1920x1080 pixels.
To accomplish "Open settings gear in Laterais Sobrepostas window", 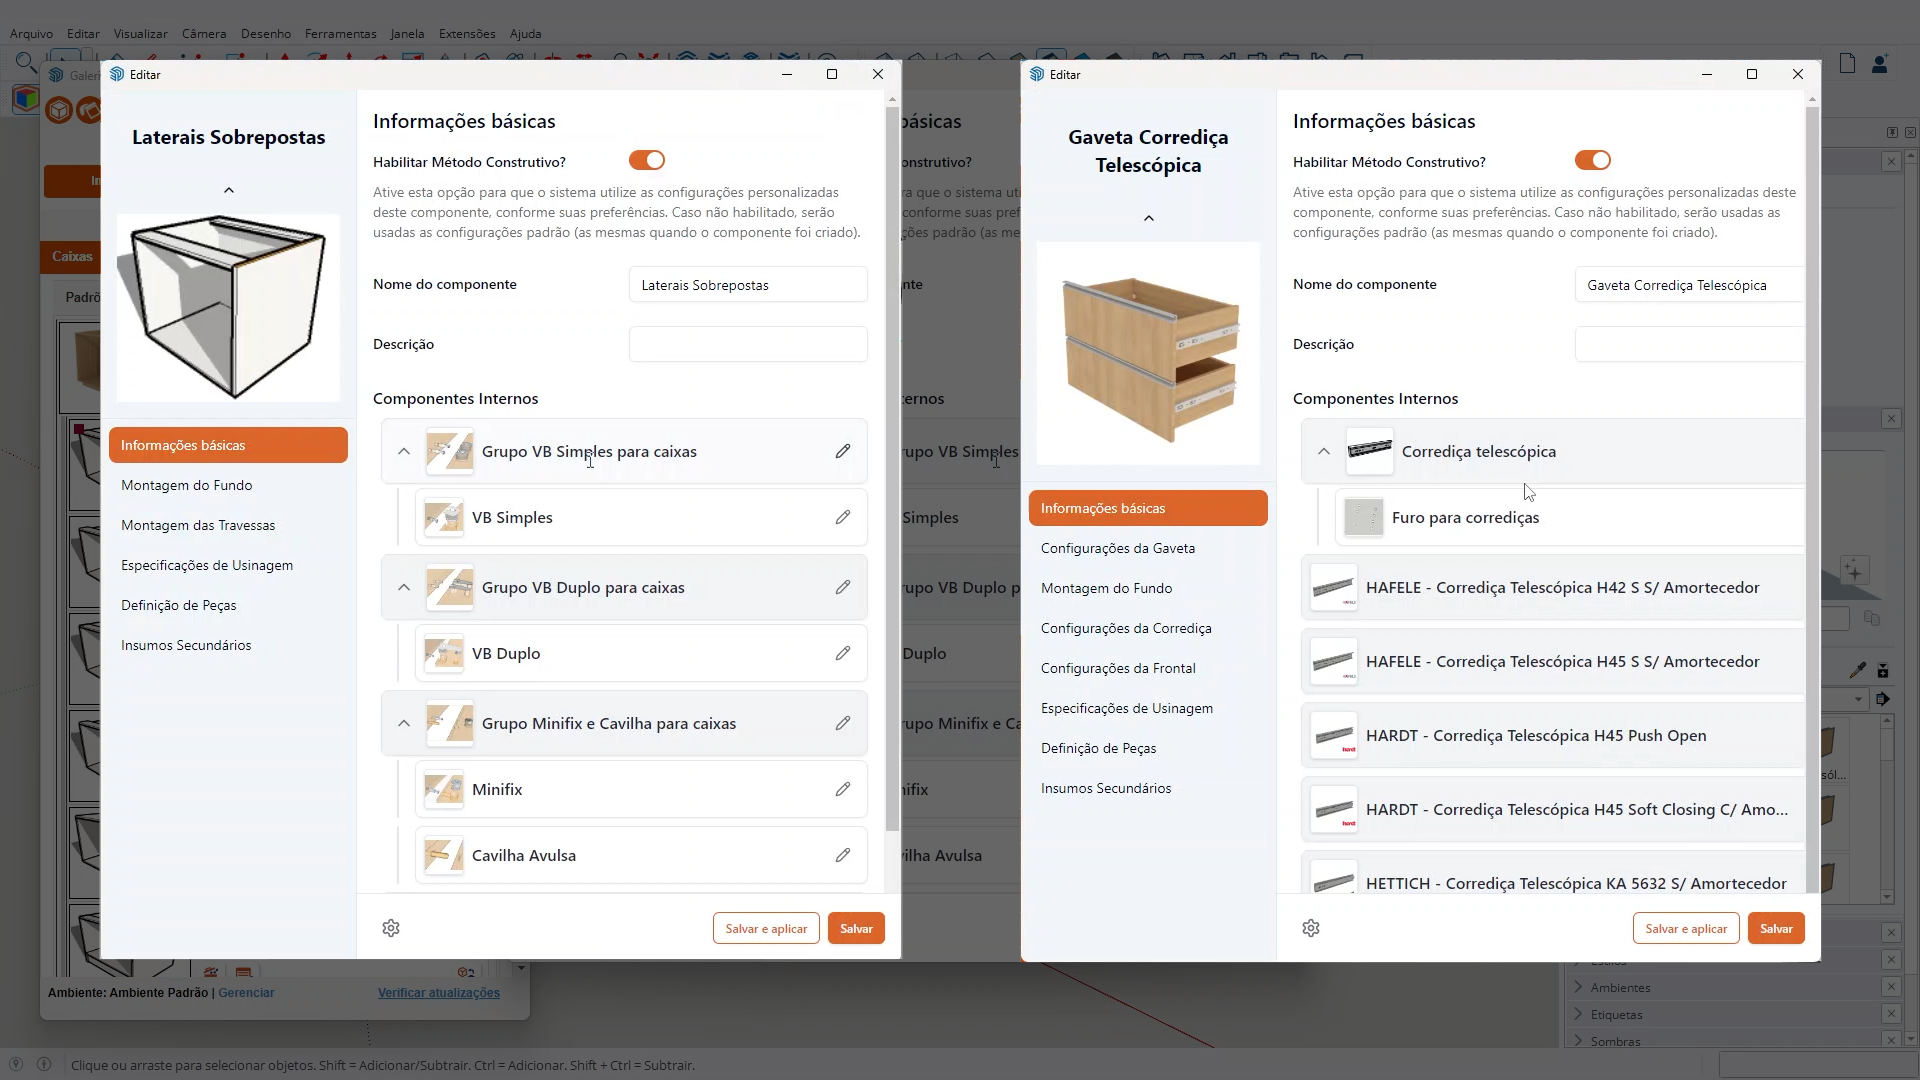I will click(391, 928).
